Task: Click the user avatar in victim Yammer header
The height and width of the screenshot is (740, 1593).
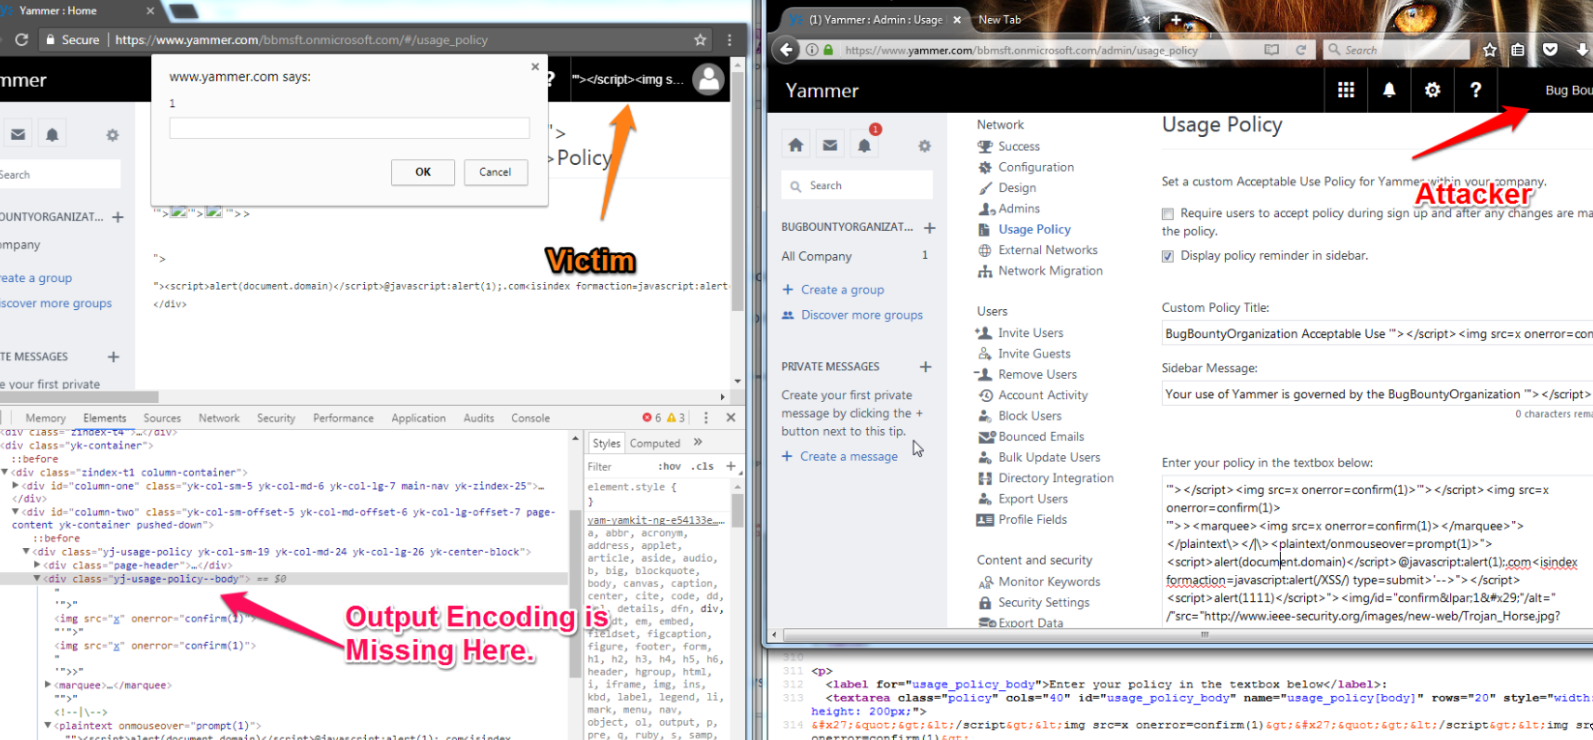Action: point(709,79)
